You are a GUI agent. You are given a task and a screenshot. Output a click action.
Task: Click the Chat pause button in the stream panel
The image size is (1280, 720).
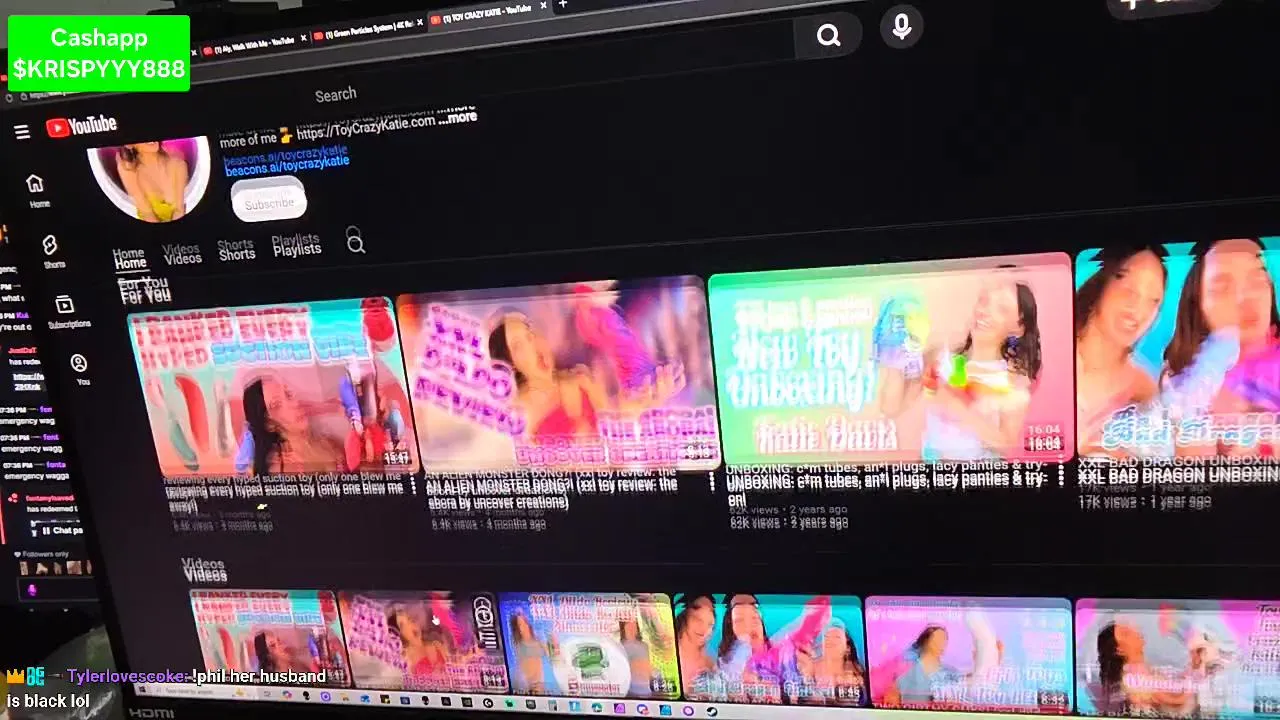[x=62, y=530]
